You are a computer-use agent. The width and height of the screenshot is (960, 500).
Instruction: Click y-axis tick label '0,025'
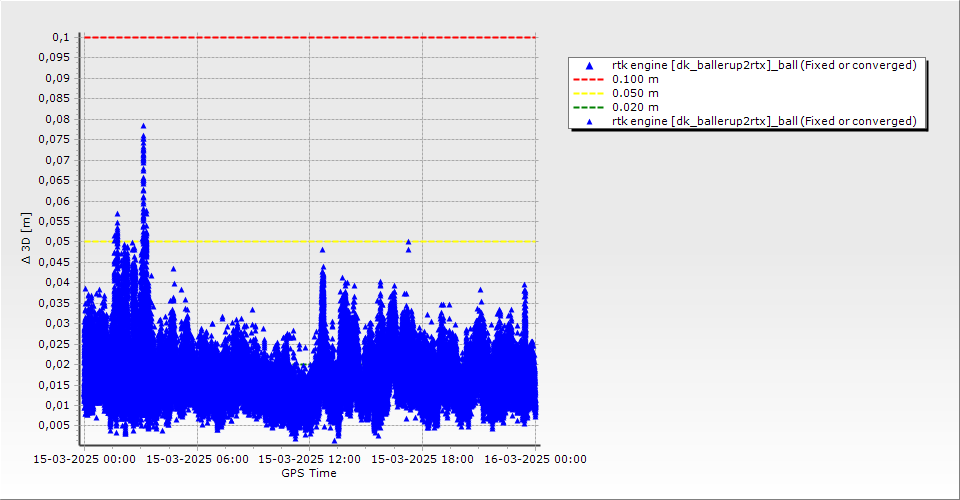(54, 345)
